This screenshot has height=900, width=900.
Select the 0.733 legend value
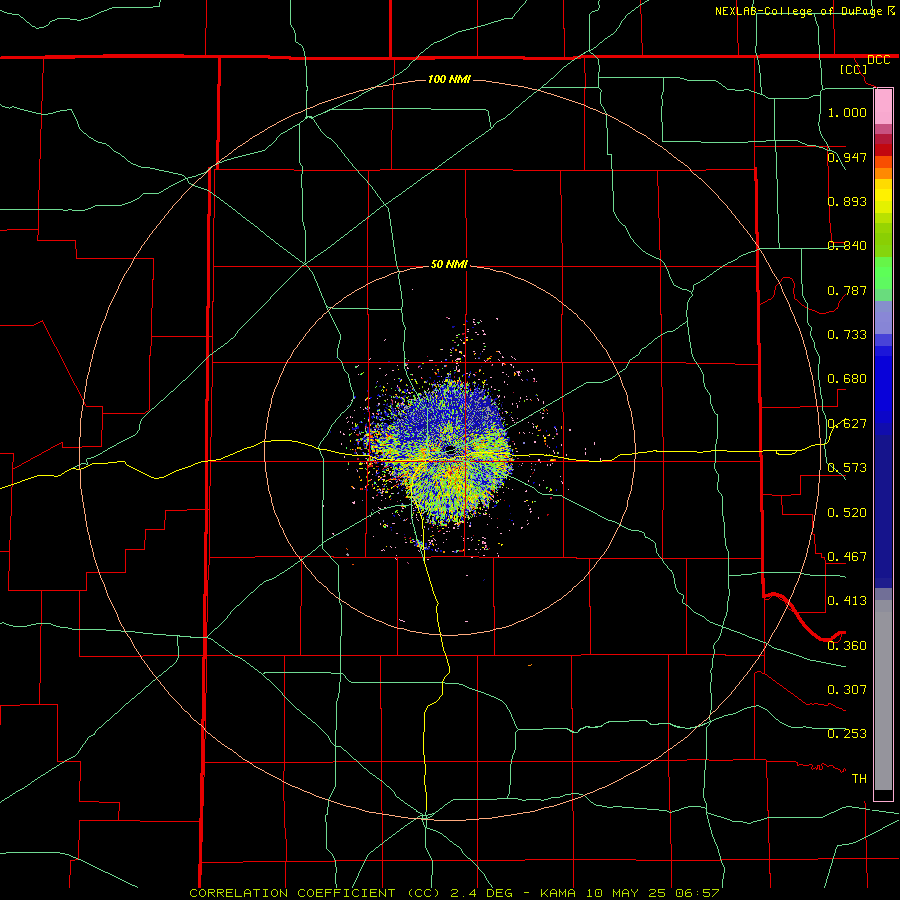click(847, 335)
